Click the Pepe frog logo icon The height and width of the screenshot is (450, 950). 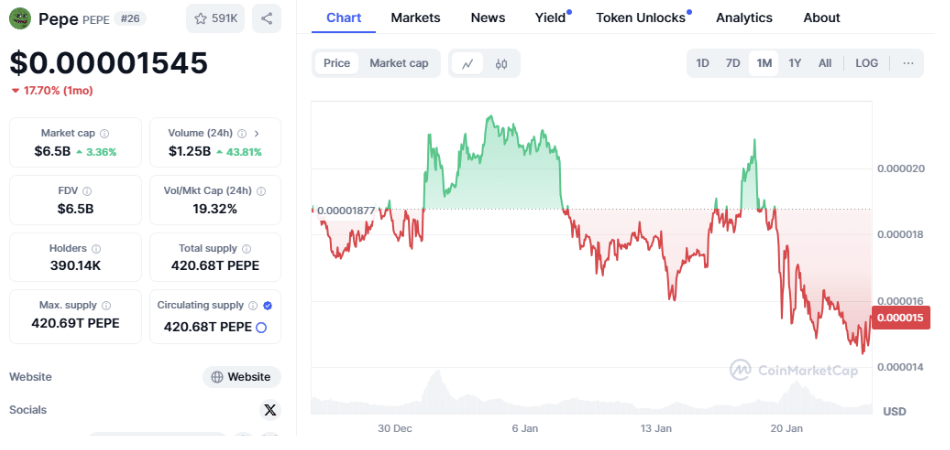pos(20,18)
